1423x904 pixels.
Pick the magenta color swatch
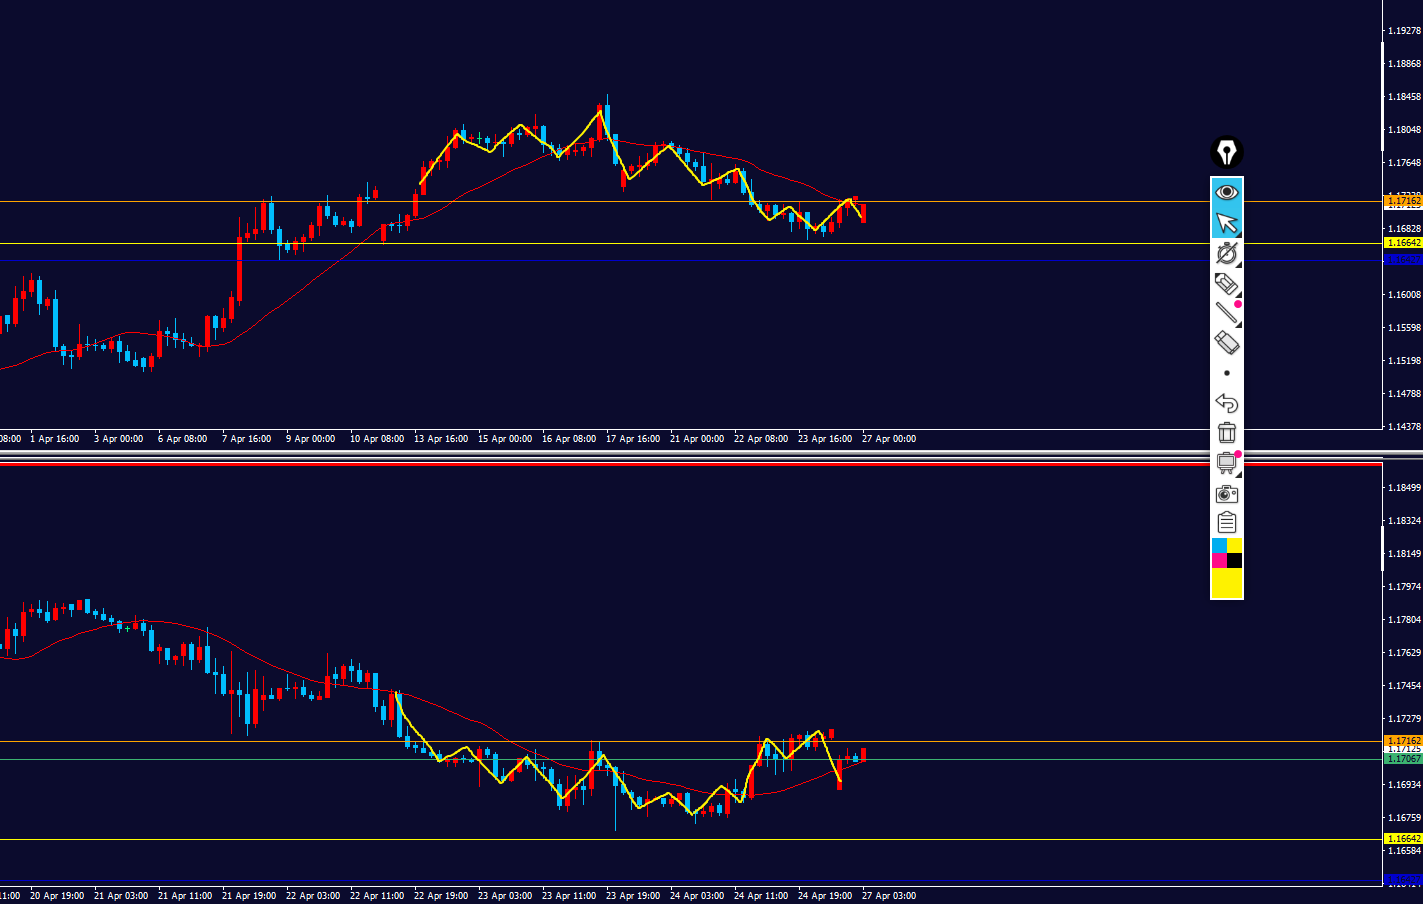point(1219,561)
